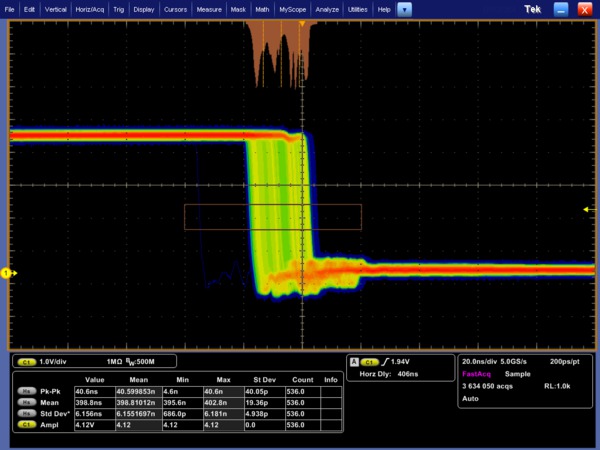Open the Measure menu
This screenshot has height=450, width=600.
click(209, 9)
